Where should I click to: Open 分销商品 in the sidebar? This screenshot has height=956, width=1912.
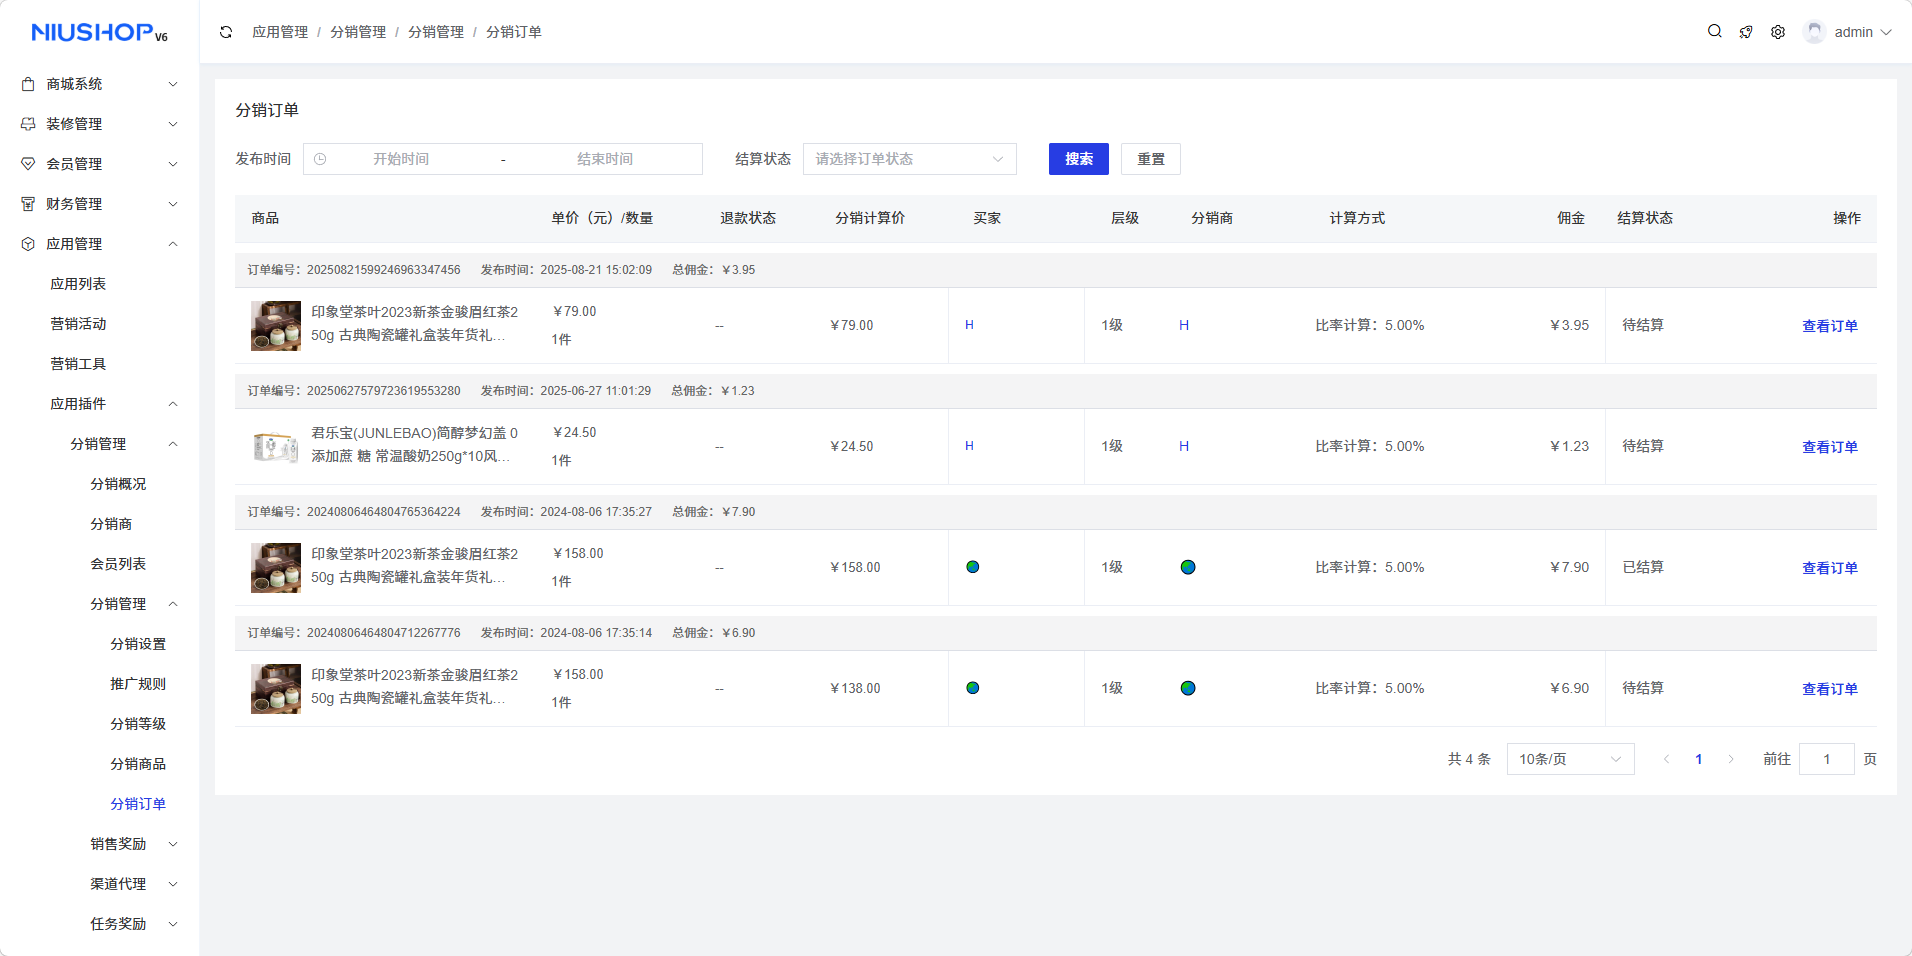click(x=138, y=764)
